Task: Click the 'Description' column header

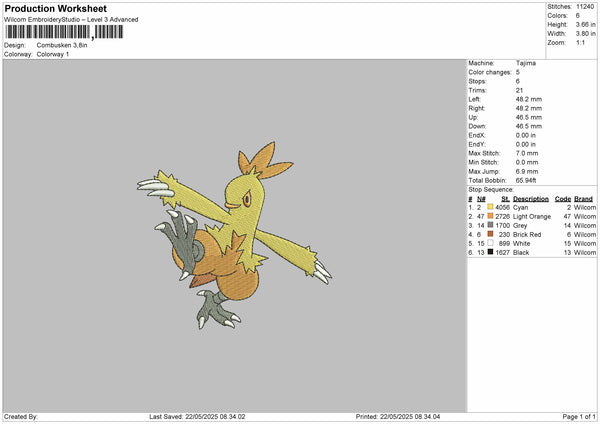Action: click(531, 199)
